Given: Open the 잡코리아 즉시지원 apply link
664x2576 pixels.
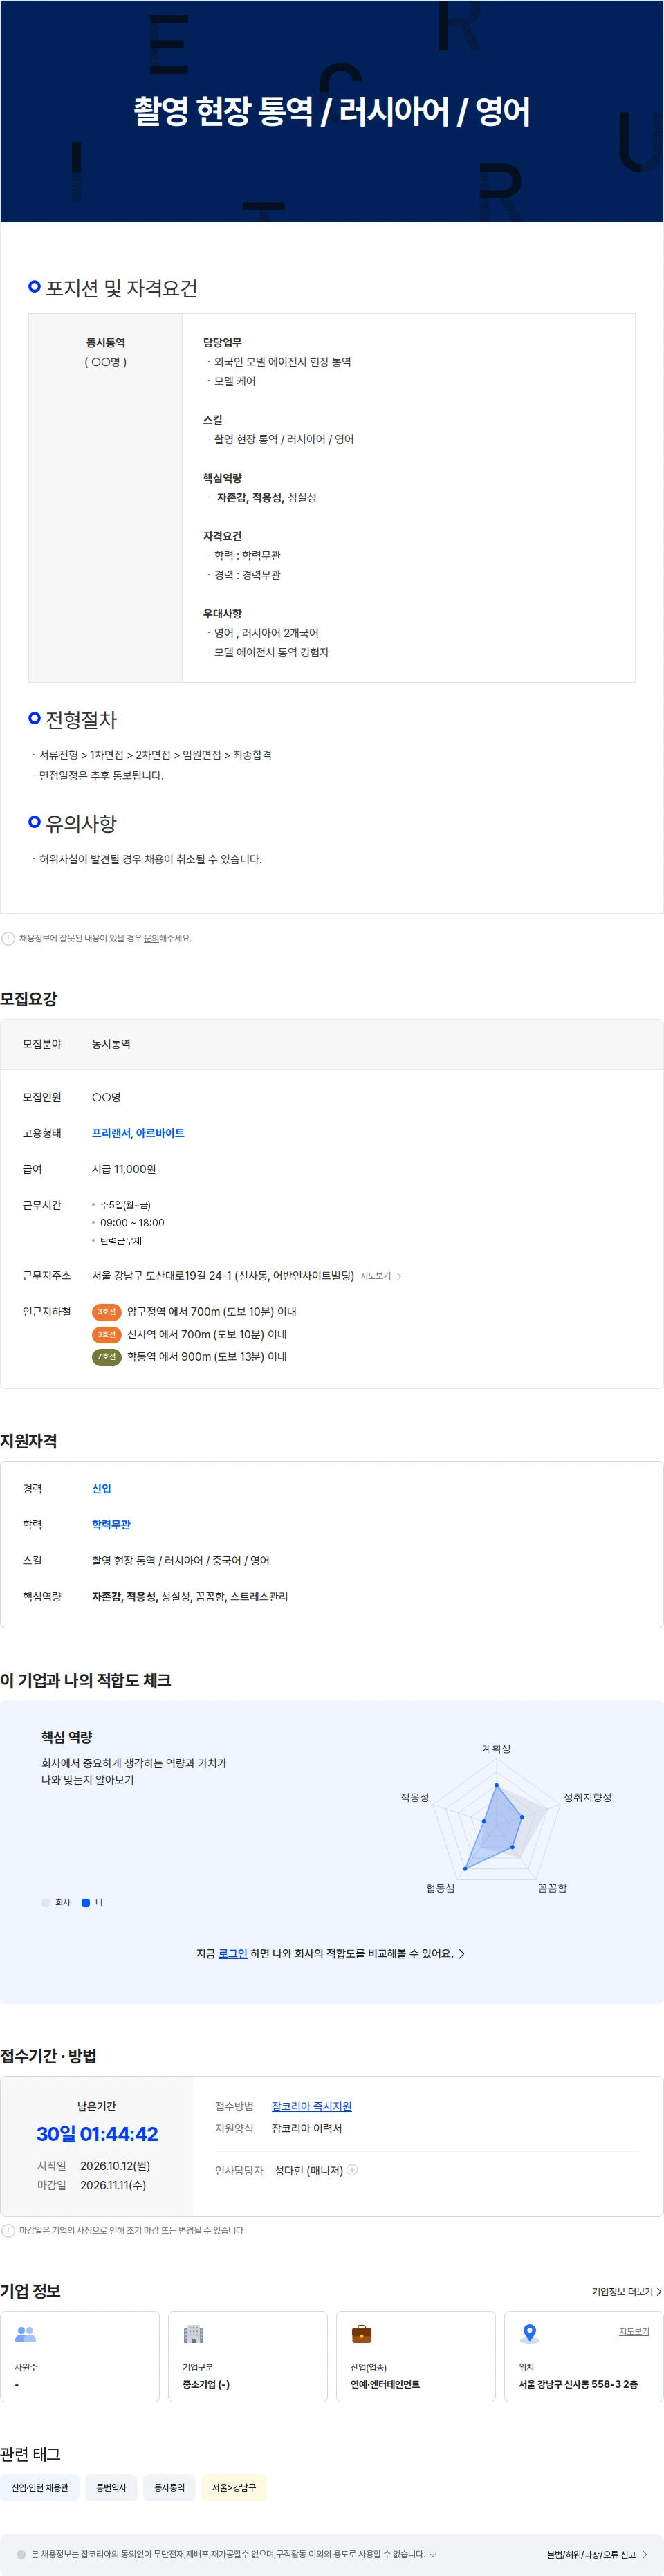Looking at the screenshot, I should [311, 2106].
